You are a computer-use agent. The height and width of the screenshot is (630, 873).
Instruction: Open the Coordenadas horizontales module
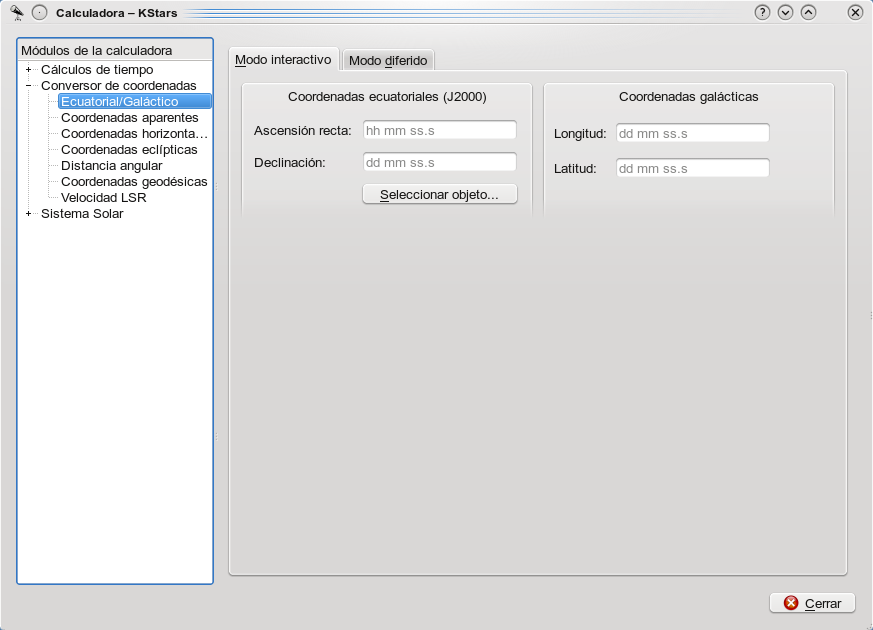coord(134,134)
